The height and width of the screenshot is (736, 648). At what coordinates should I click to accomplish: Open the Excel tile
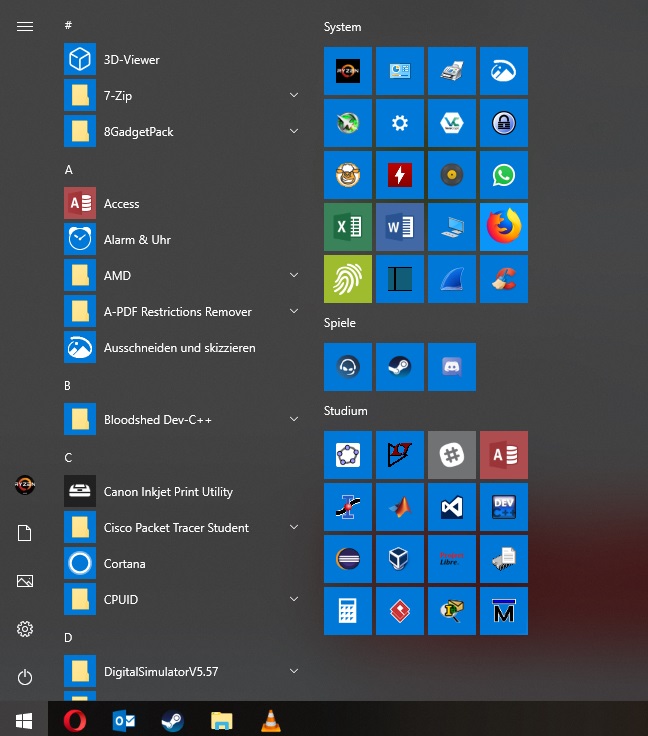click(x=348, y=227)
